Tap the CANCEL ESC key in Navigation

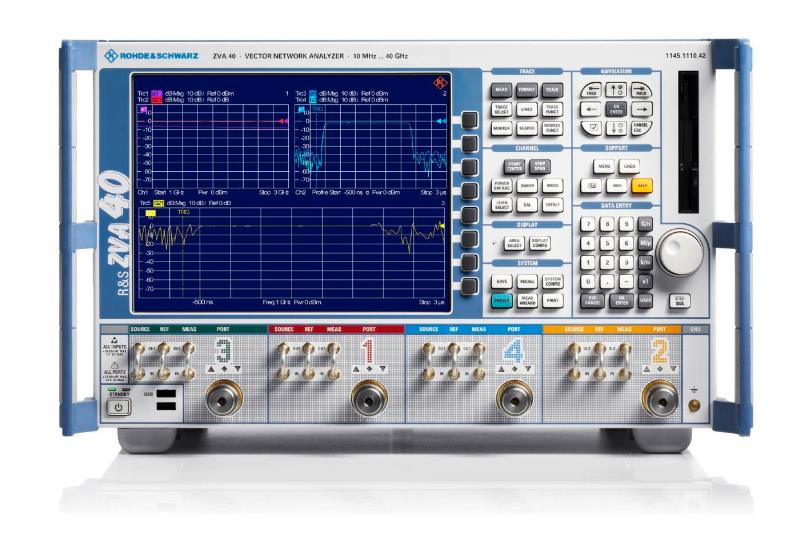(641, 128)
